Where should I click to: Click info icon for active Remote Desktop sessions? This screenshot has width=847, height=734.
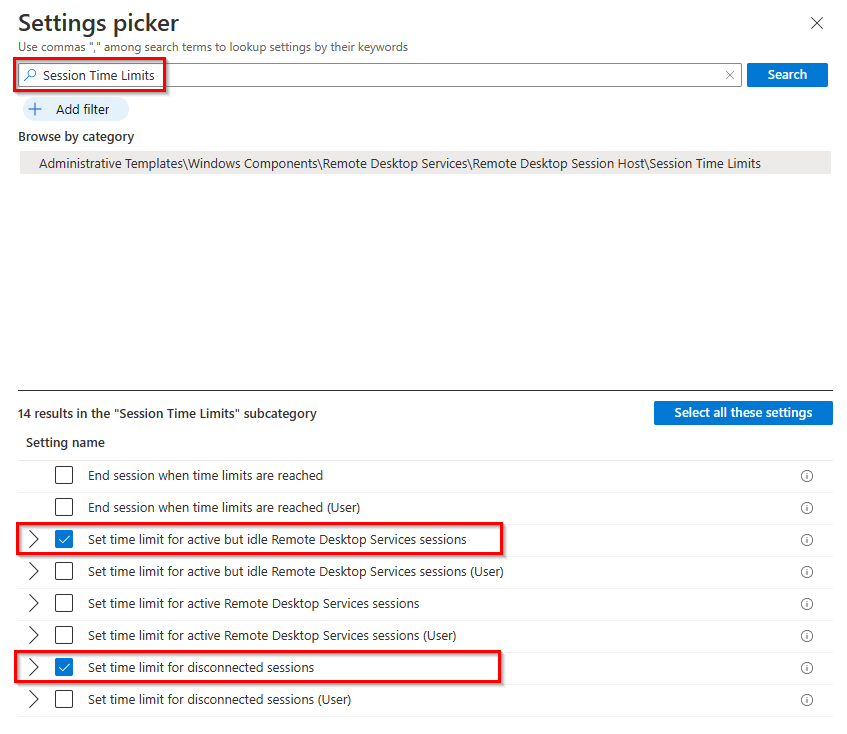(x=807, y=604)
